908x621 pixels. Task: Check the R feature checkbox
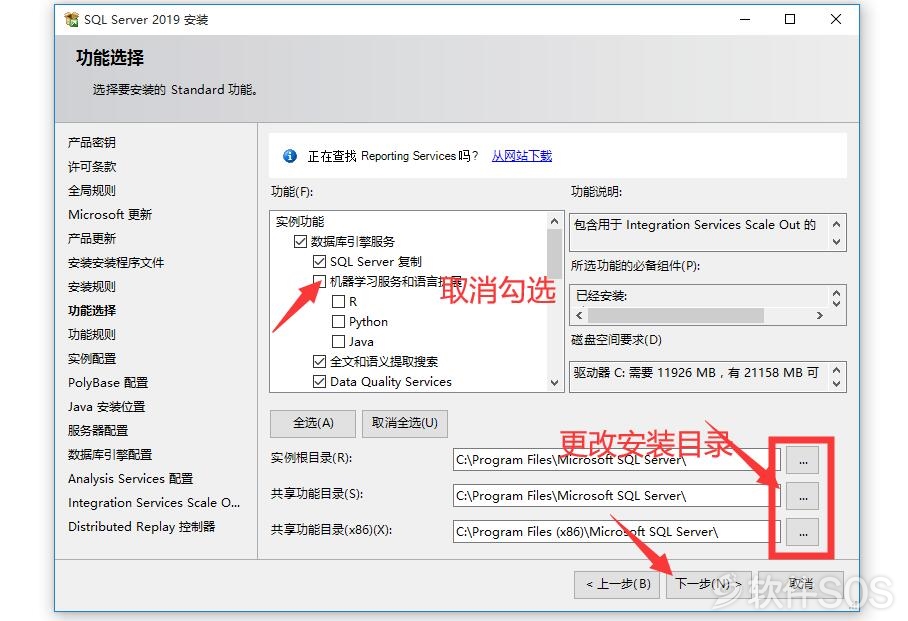(338, 302)
